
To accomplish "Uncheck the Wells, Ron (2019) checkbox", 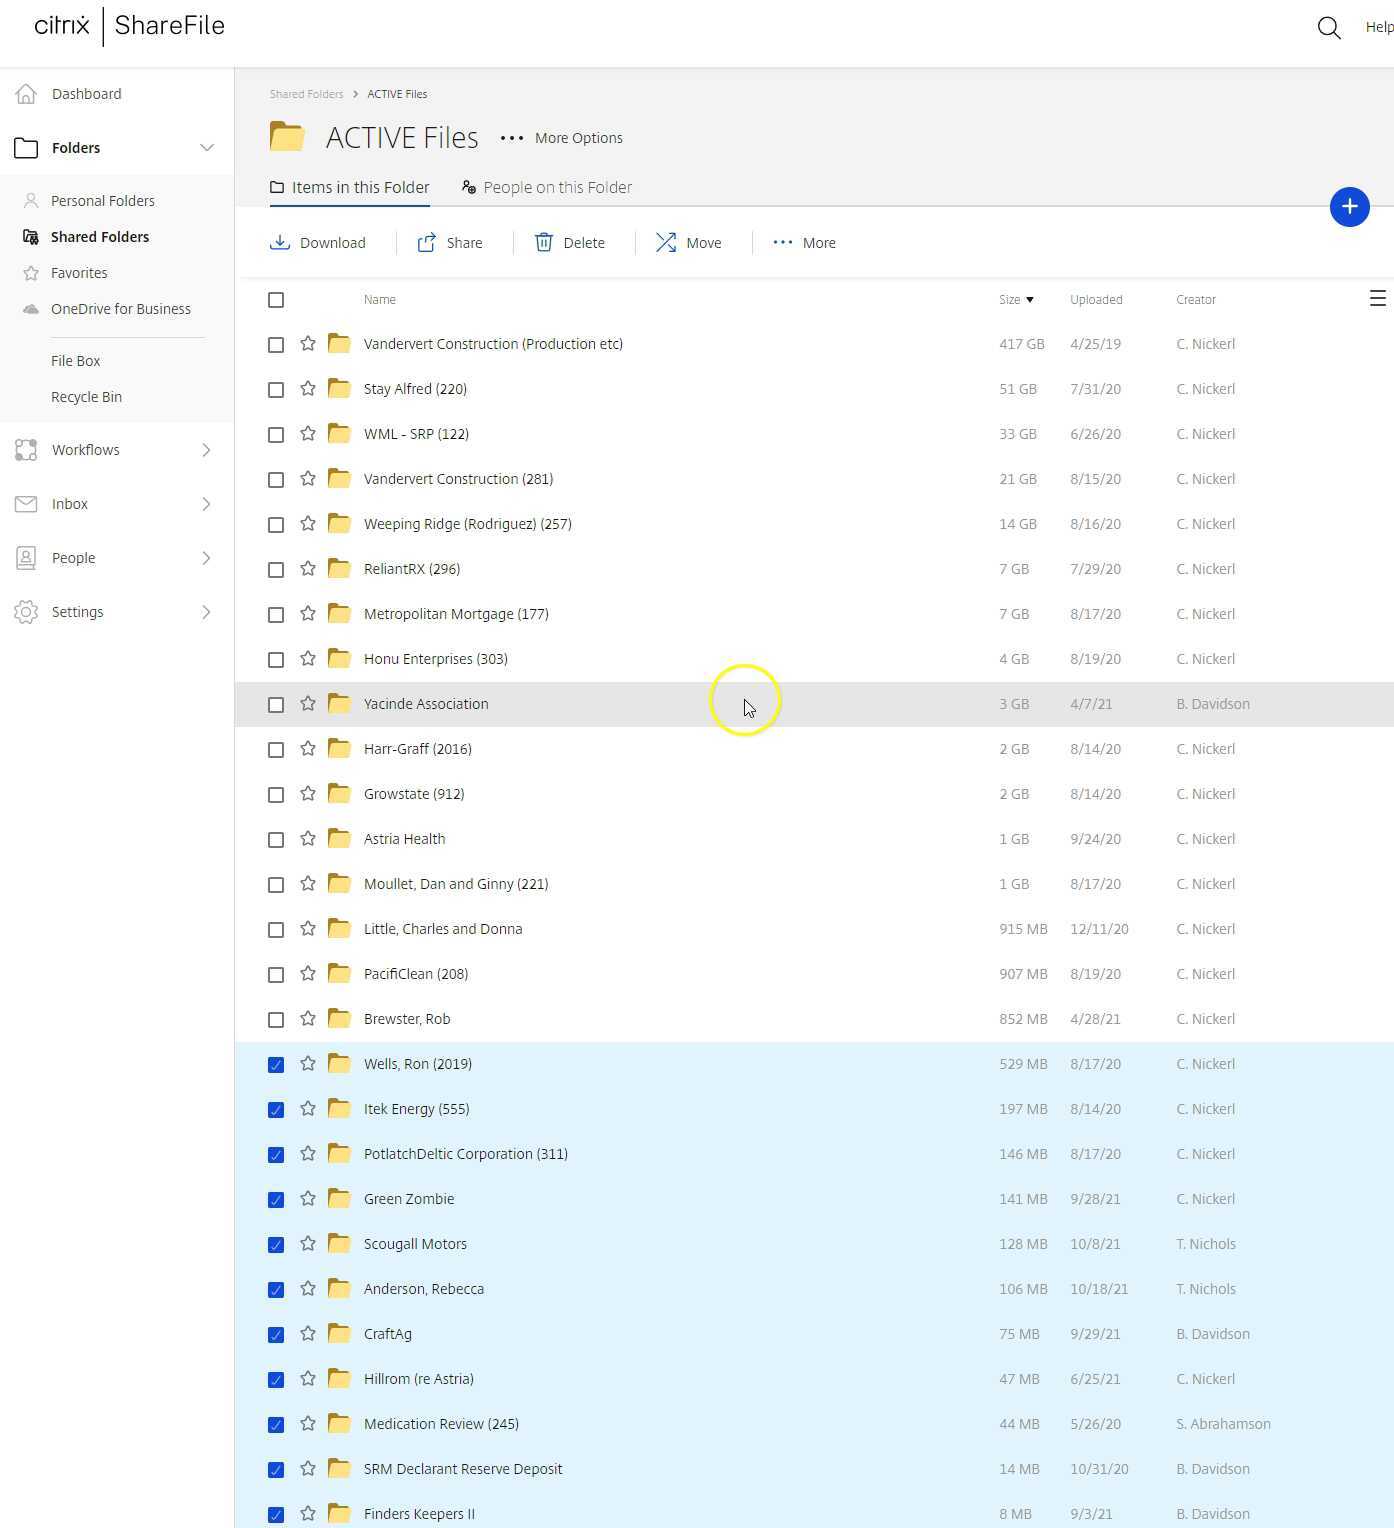I will click(276, 1064).
